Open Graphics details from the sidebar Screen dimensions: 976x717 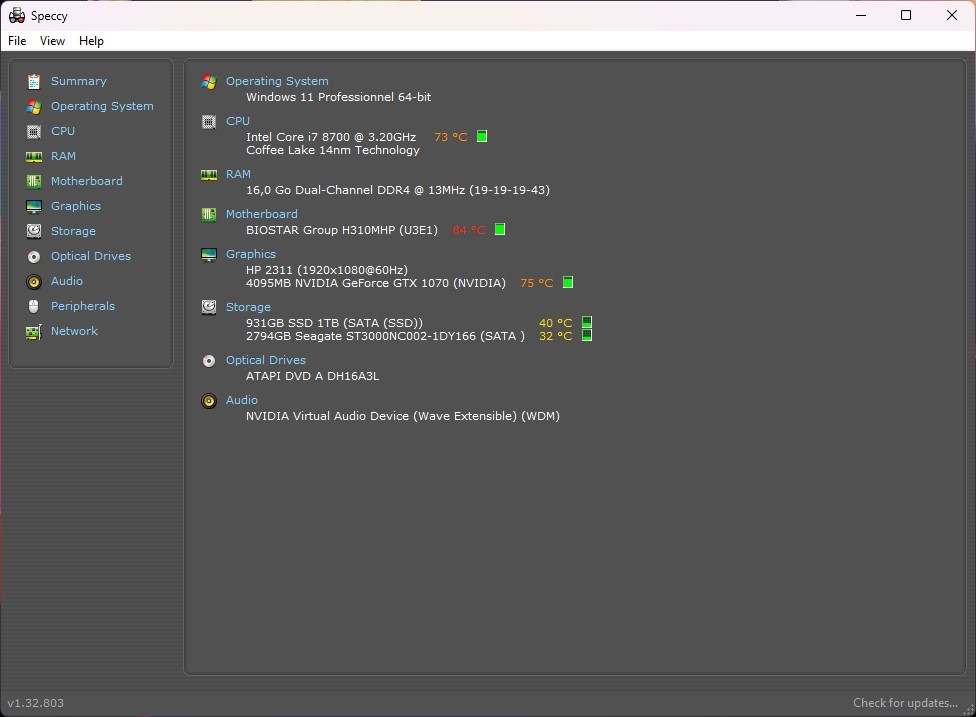76,206
